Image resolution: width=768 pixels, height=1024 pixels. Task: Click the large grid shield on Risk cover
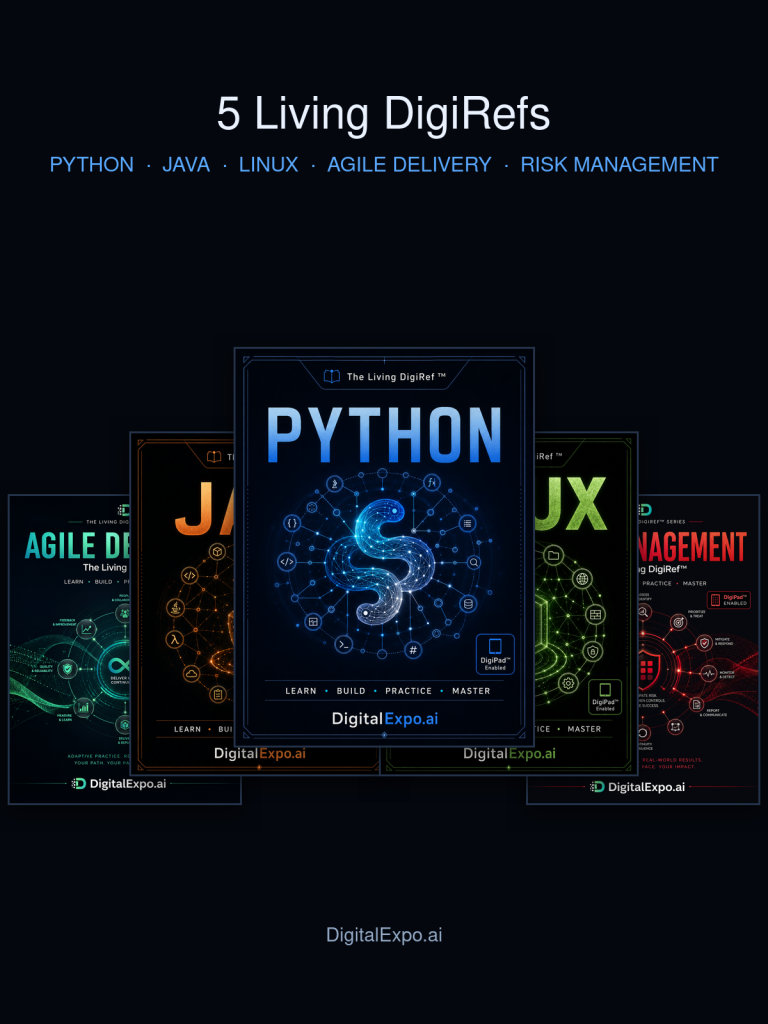pos(649,669)
